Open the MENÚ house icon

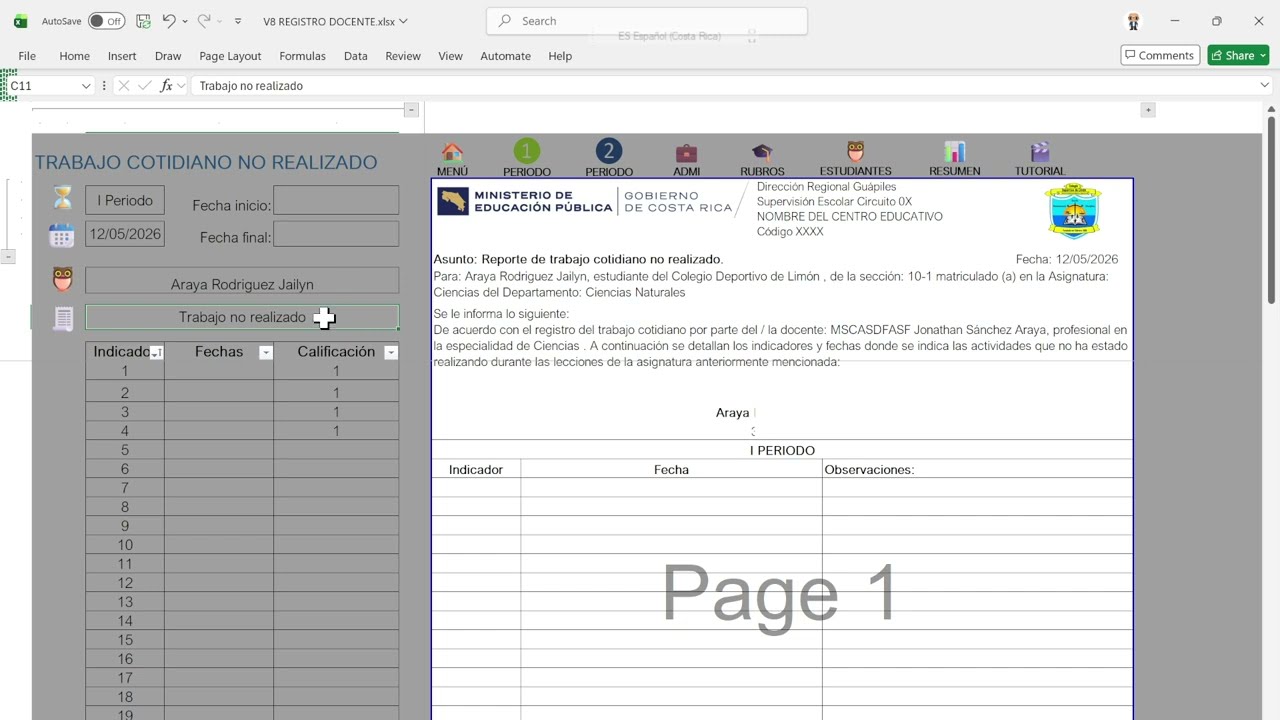click(452, 152)
